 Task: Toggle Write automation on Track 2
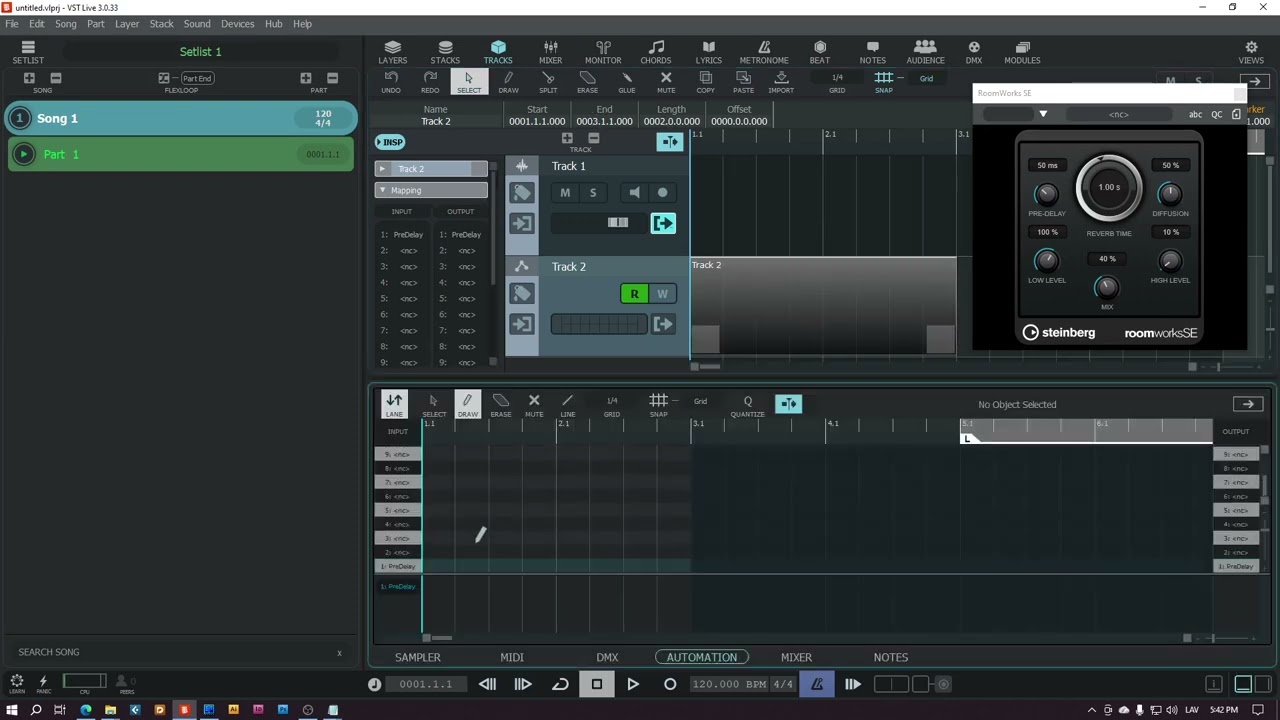click(x=662, y=294)
